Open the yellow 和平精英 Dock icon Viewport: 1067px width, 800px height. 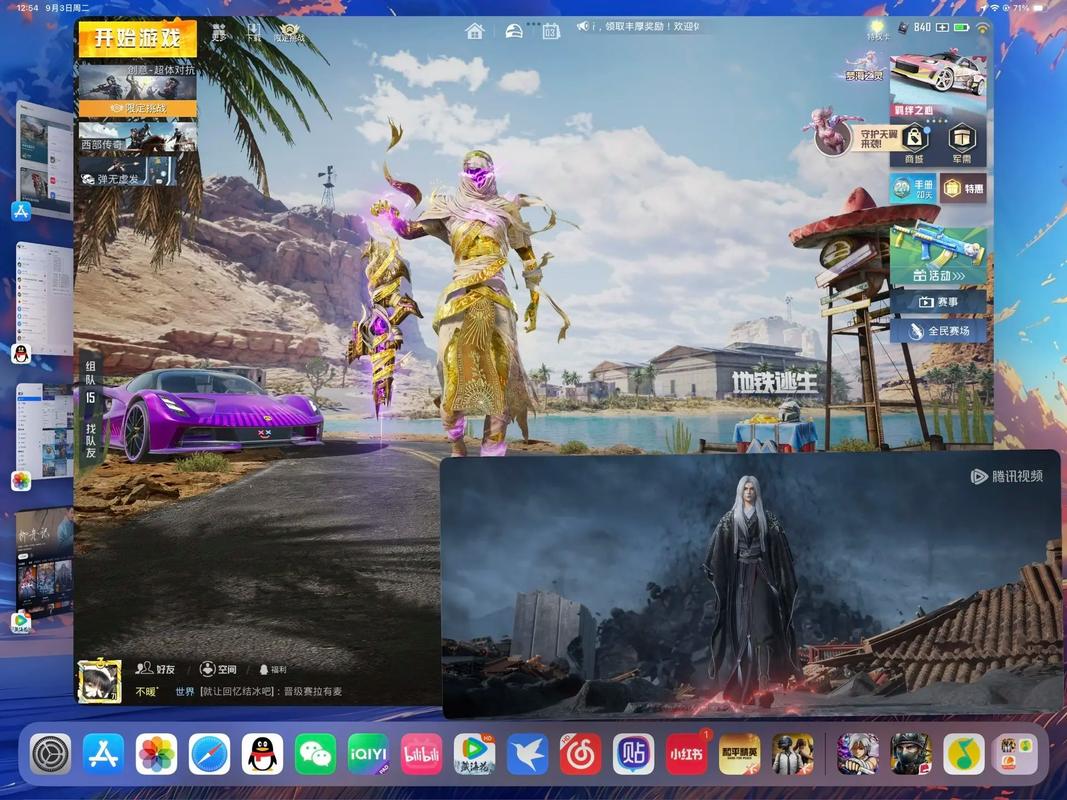[740, 754]
